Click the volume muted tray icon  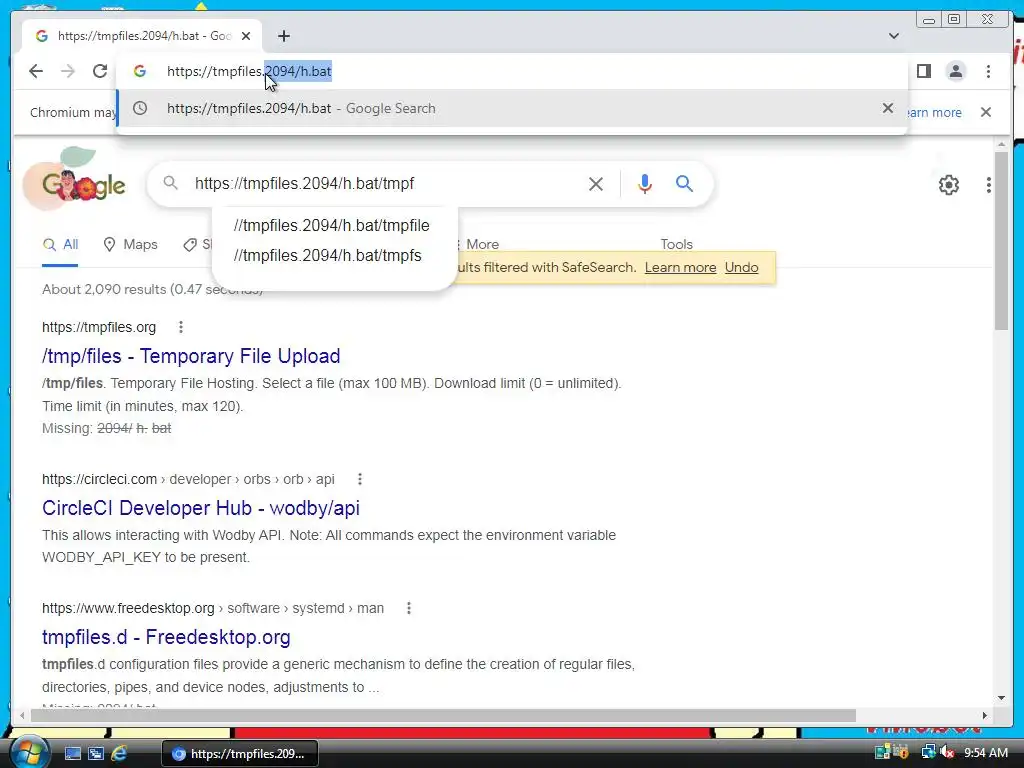coord(947,753)
